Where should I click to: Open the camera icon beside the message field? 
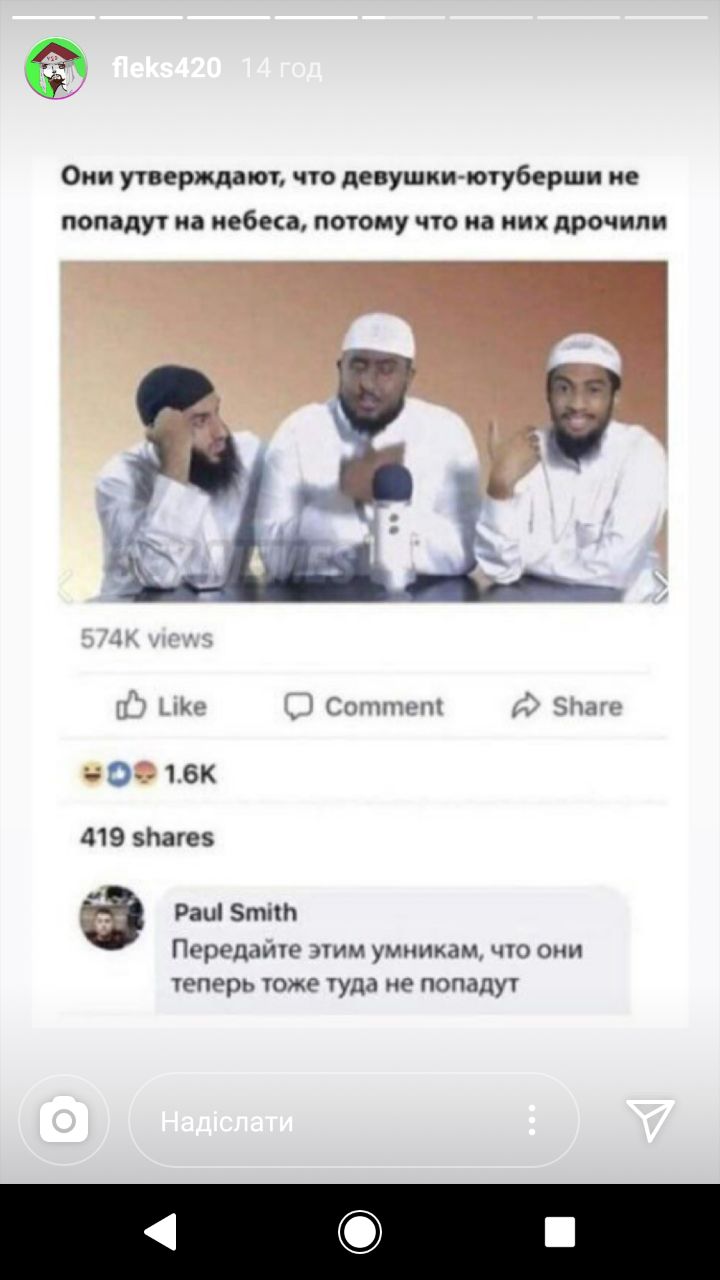[x=64, y=1120]
